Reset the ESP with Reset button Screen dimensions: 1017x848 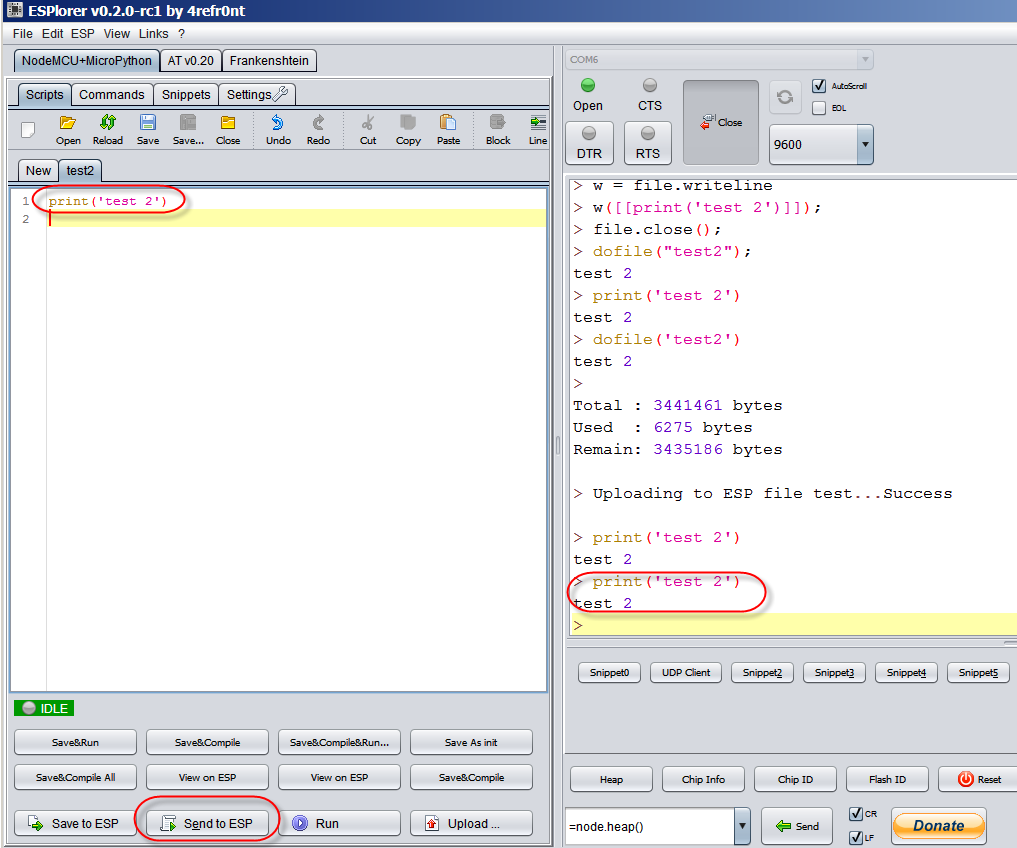tap(979, 779)
